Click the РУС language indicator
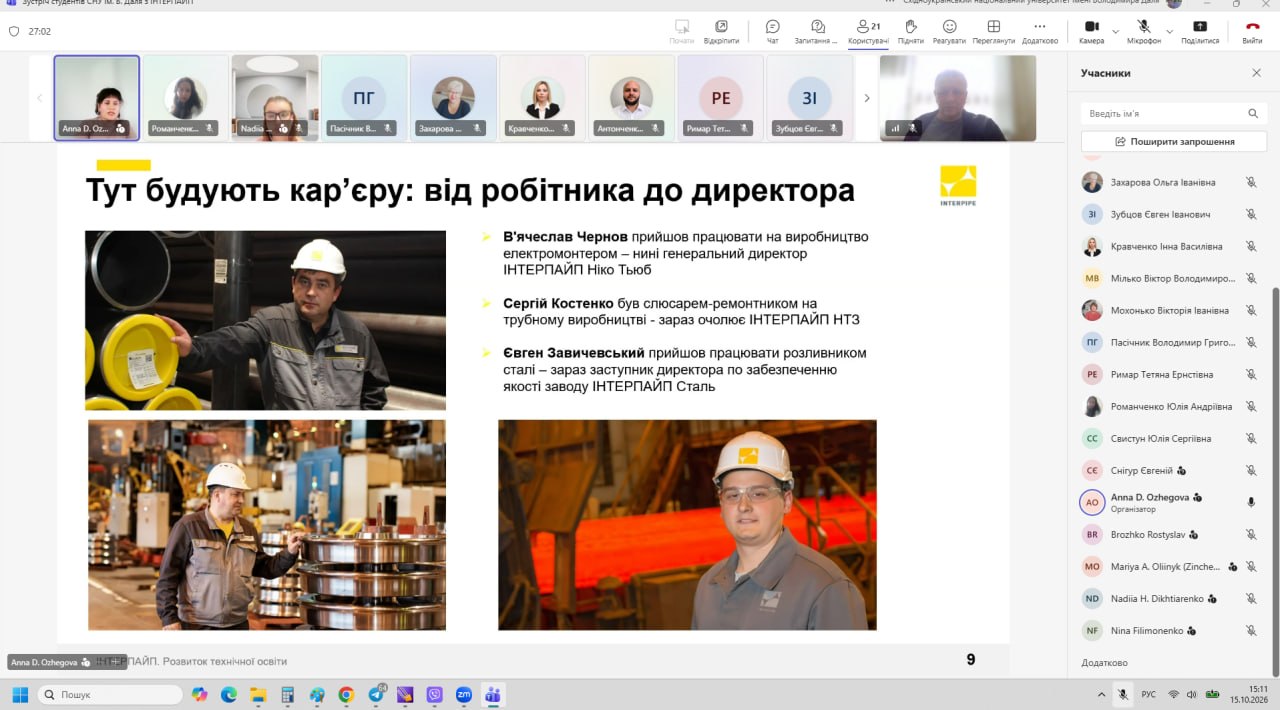1280x710 pixels. pos(1149,694)
